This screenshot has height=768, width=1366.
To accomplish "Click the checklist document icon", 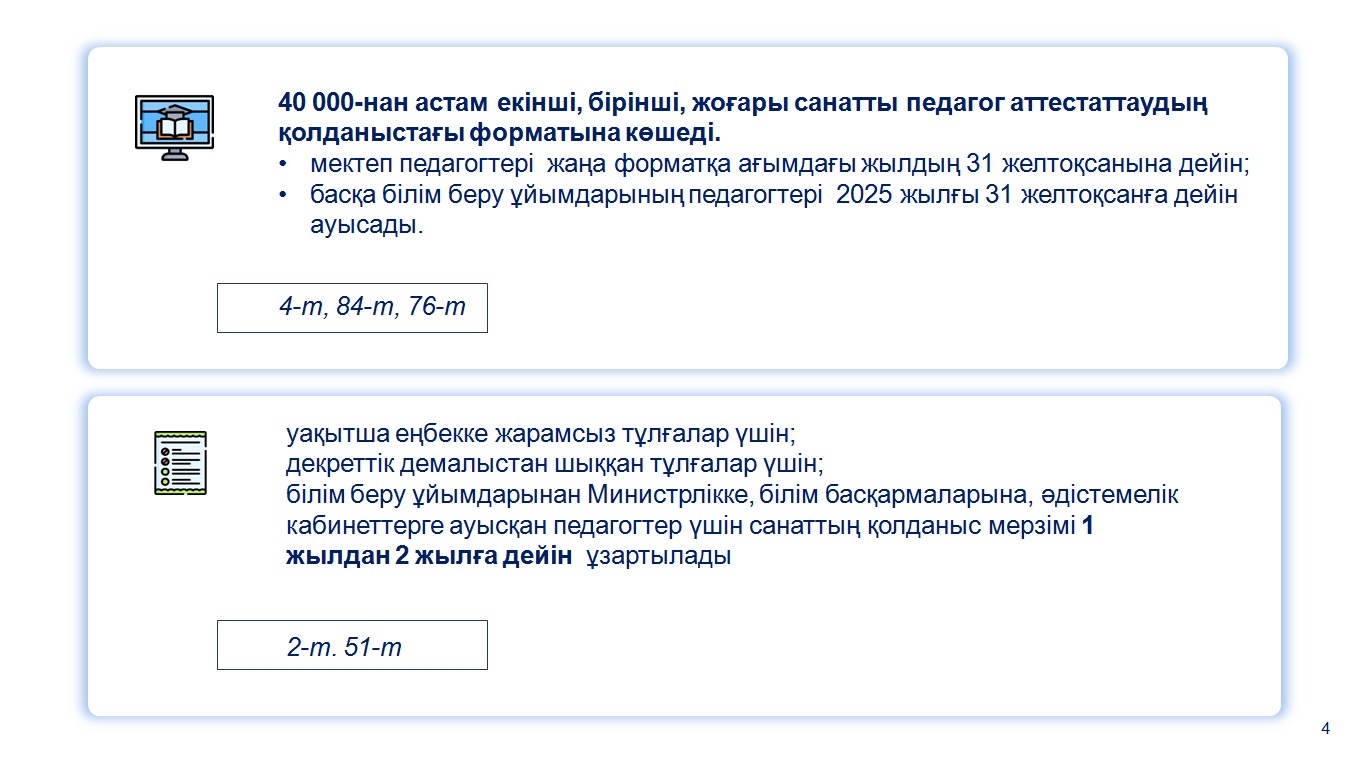I will pos(180,463).
